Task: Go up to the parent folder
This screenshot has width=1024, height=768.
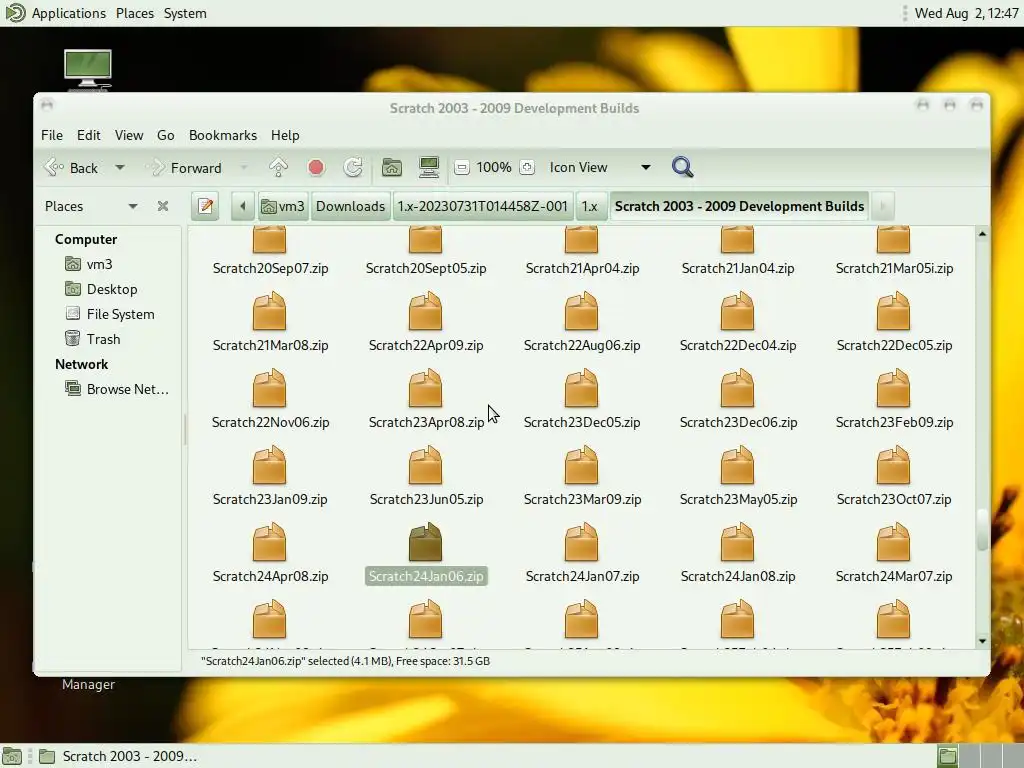Action: click(278, 167)
